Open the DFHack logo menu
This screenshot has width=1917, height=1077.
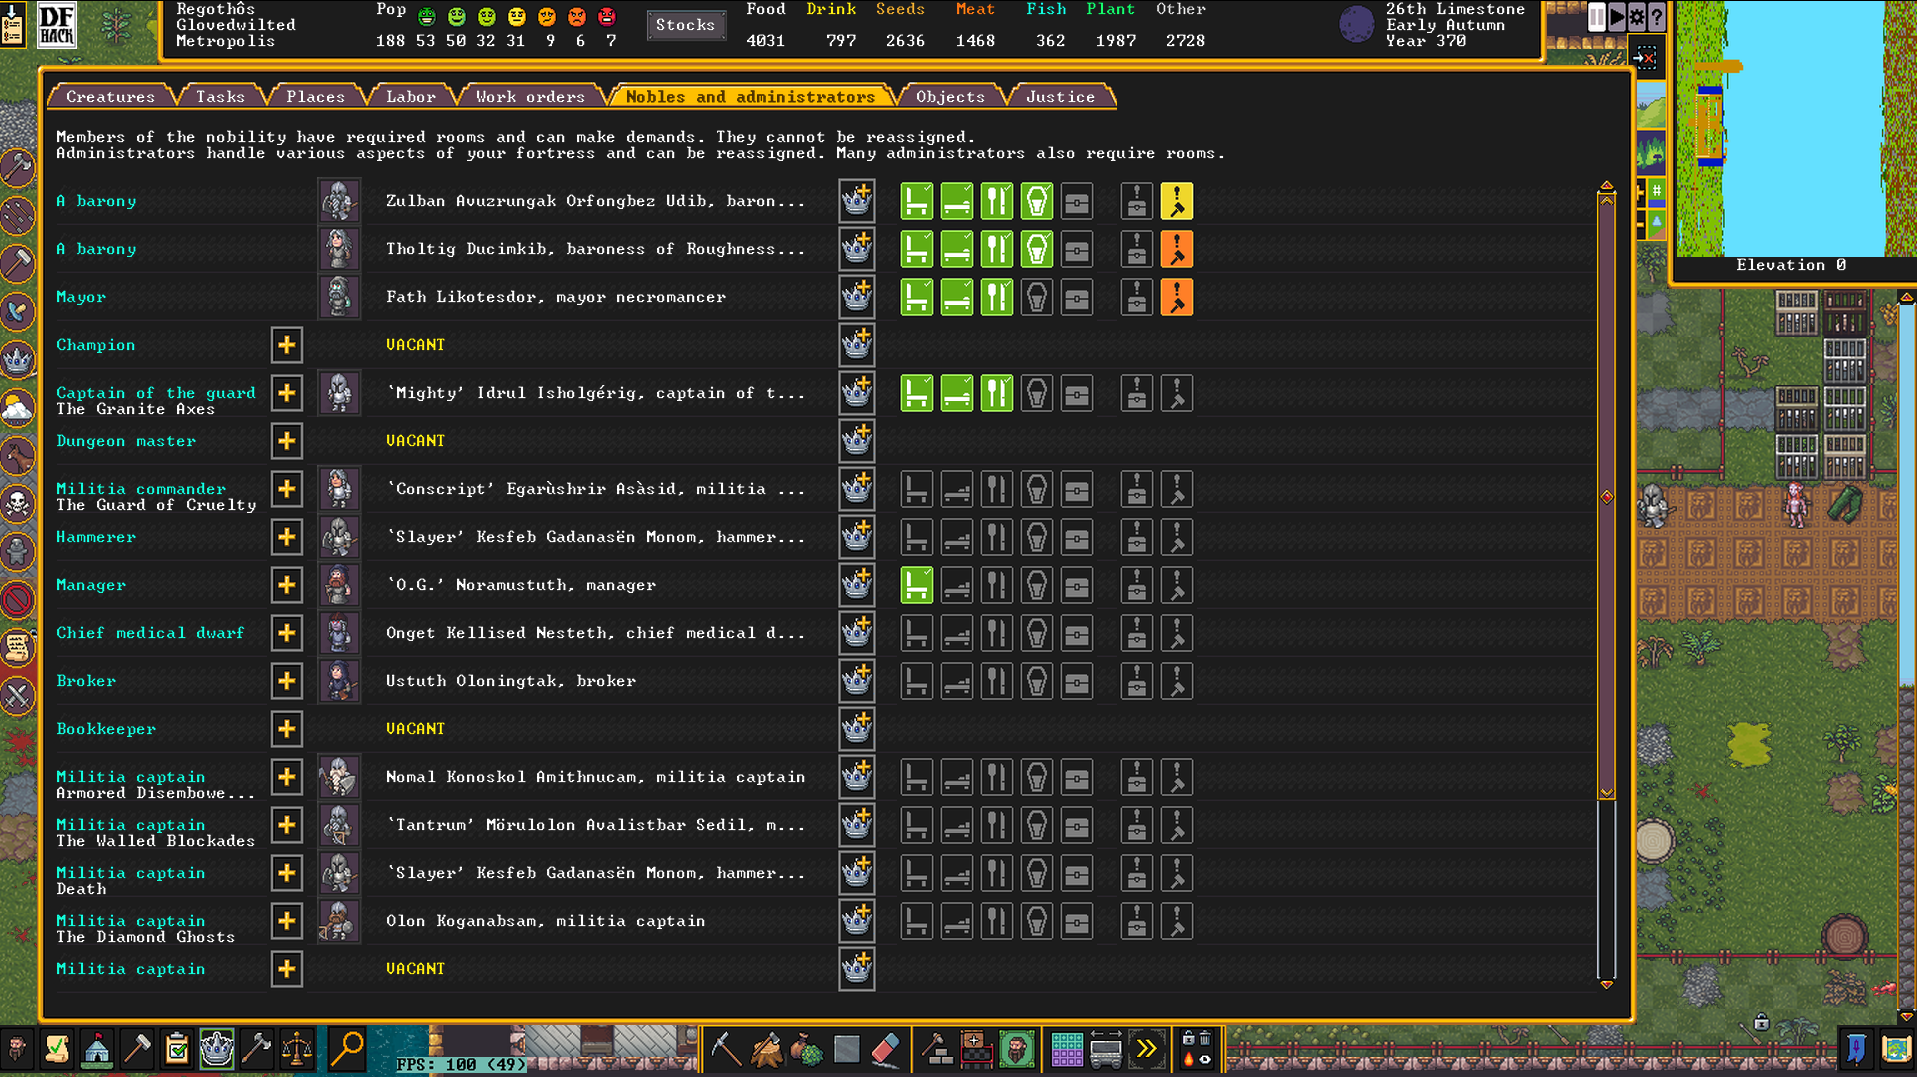[x=57, y=25]
